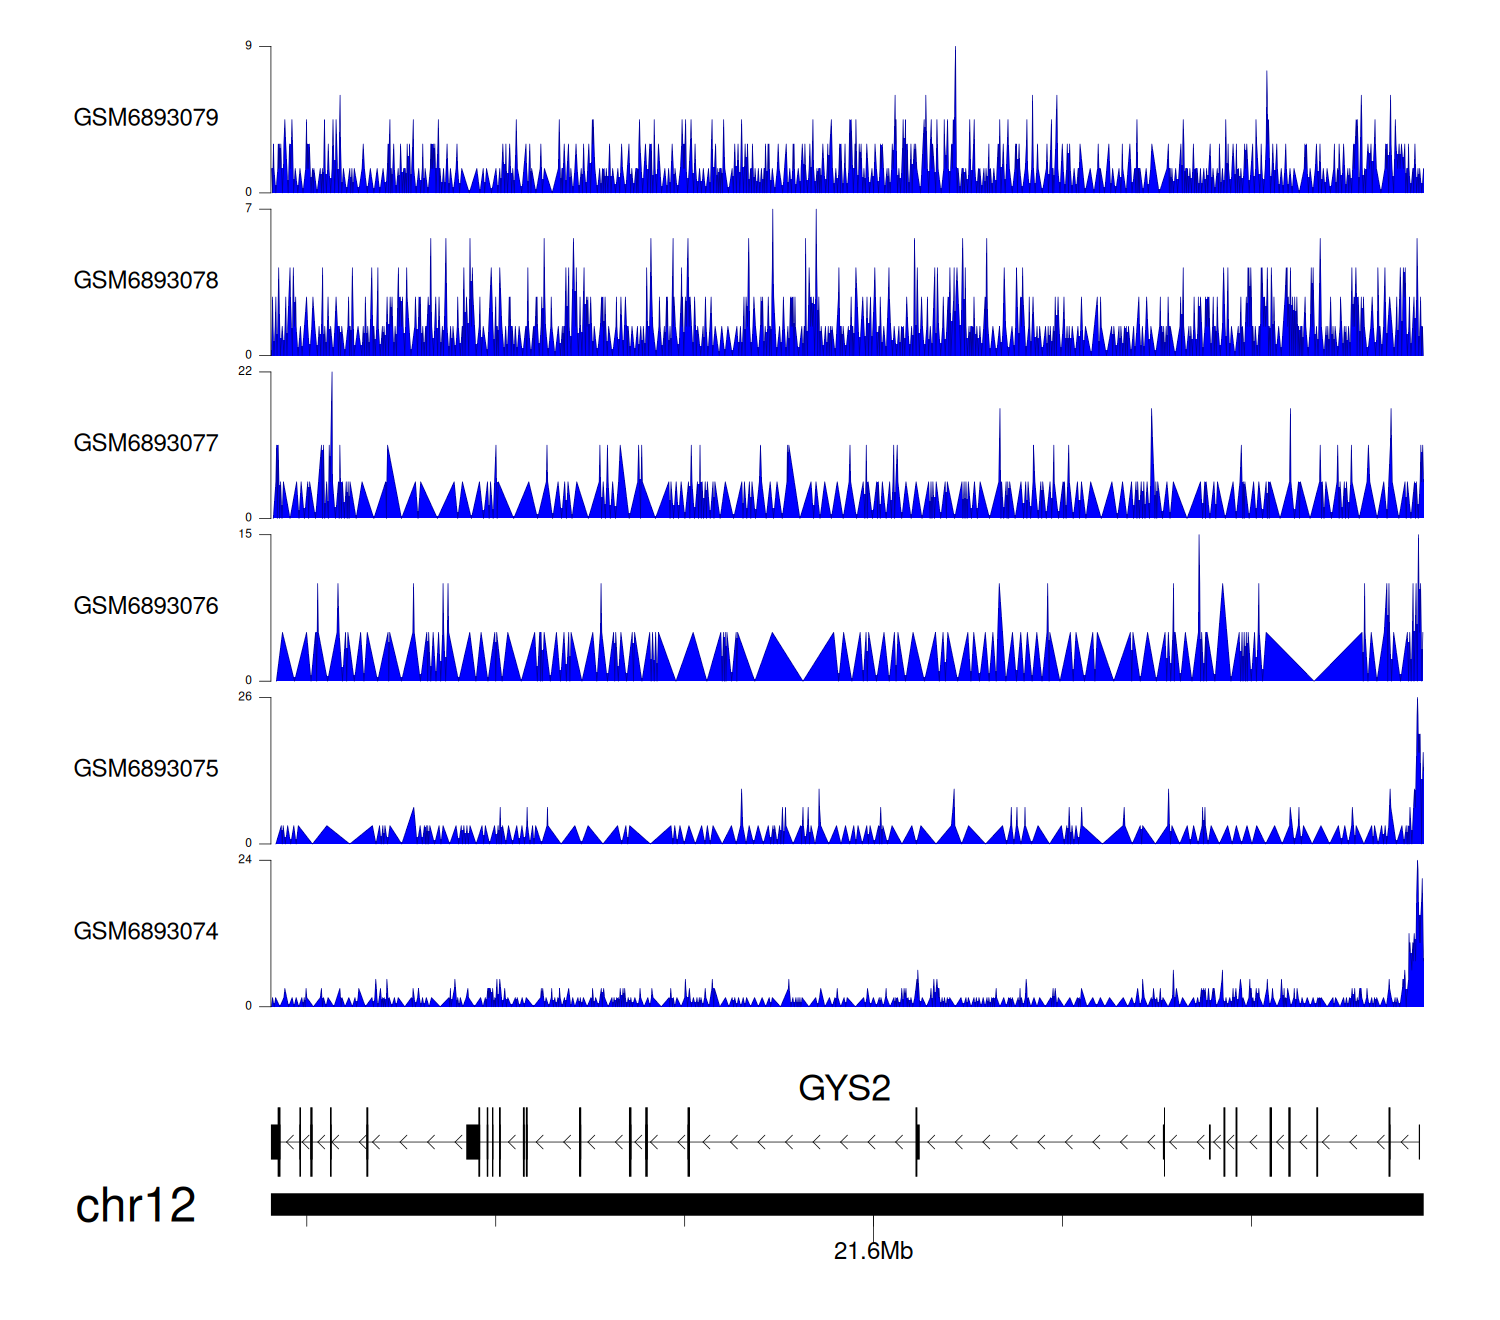Click the thick leftmost exon block of GYS2
This screenshot has height=1320, width=1500.
(275, 1141)
